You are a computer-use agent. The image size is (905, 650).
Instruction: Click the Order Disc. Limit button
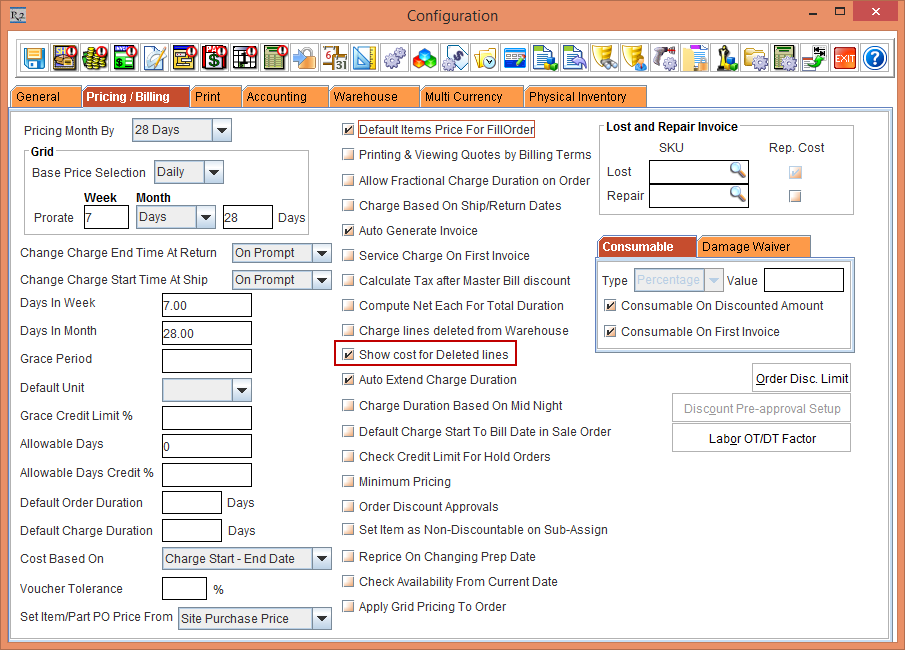[801, 378]
